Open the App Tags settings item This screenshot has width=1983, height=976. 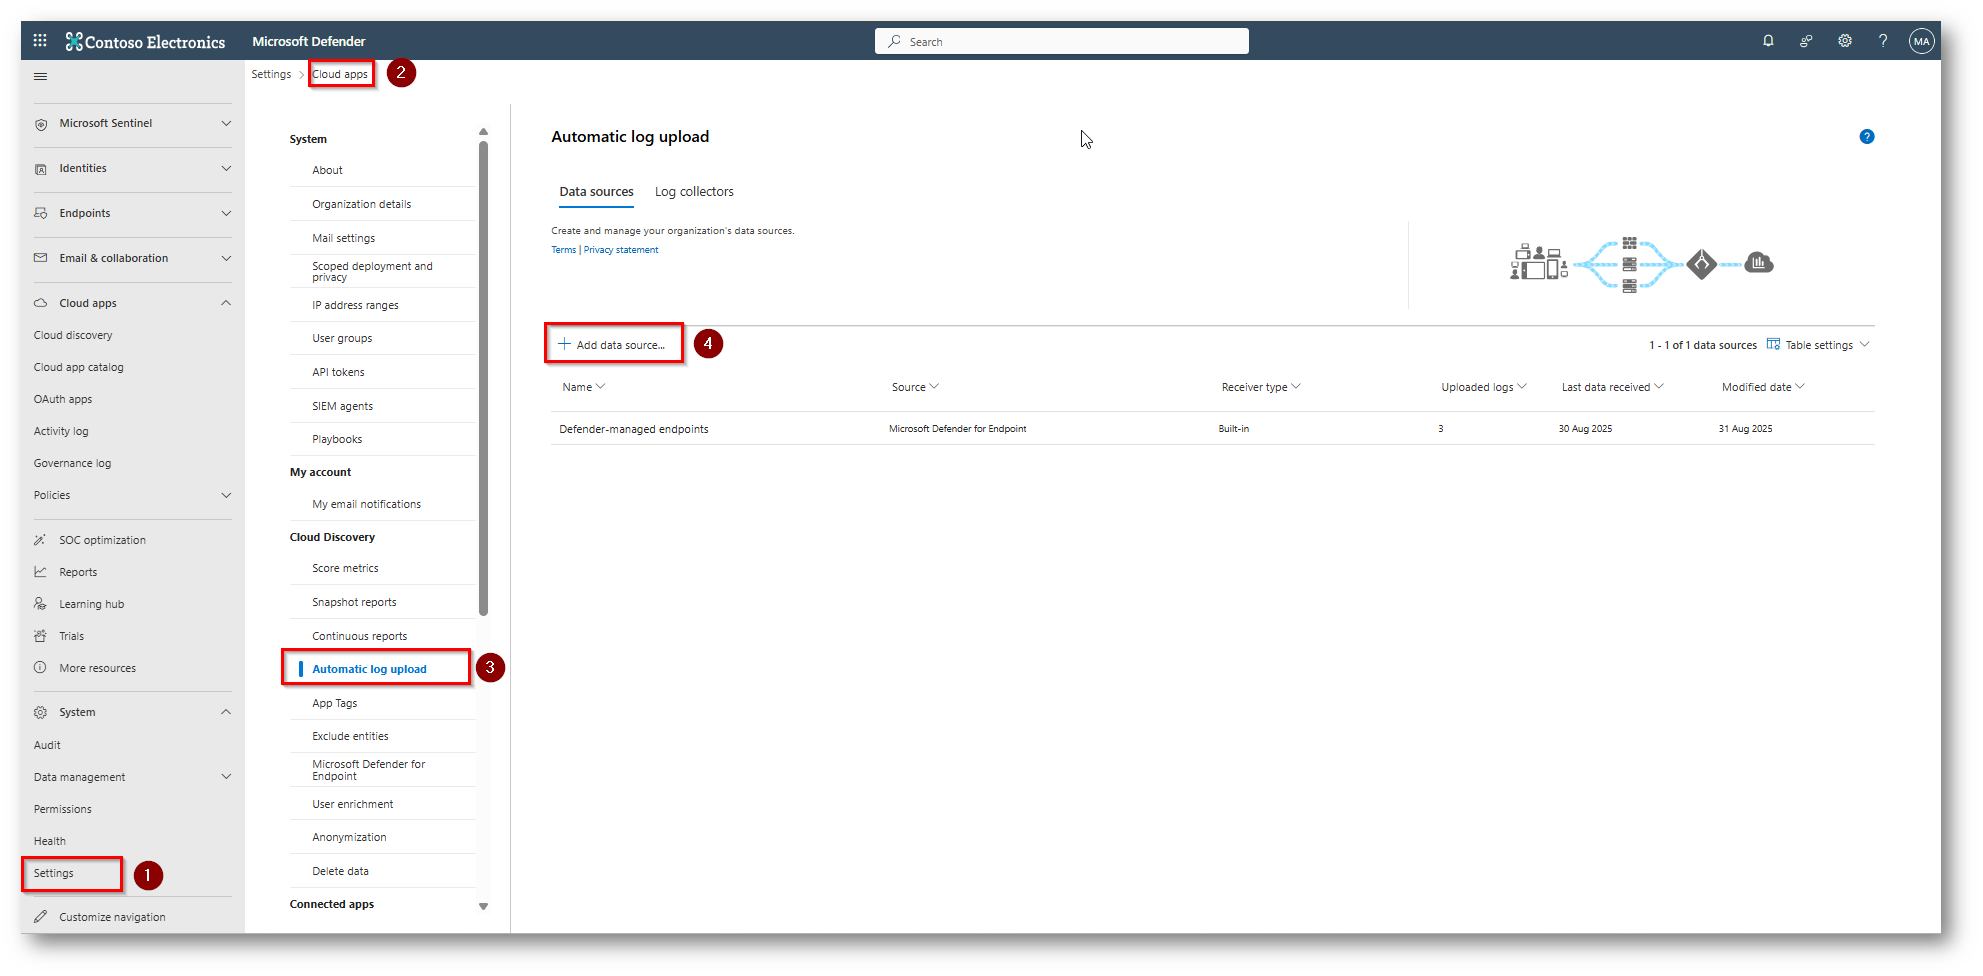pyautogui.click(x=334, y=703)
